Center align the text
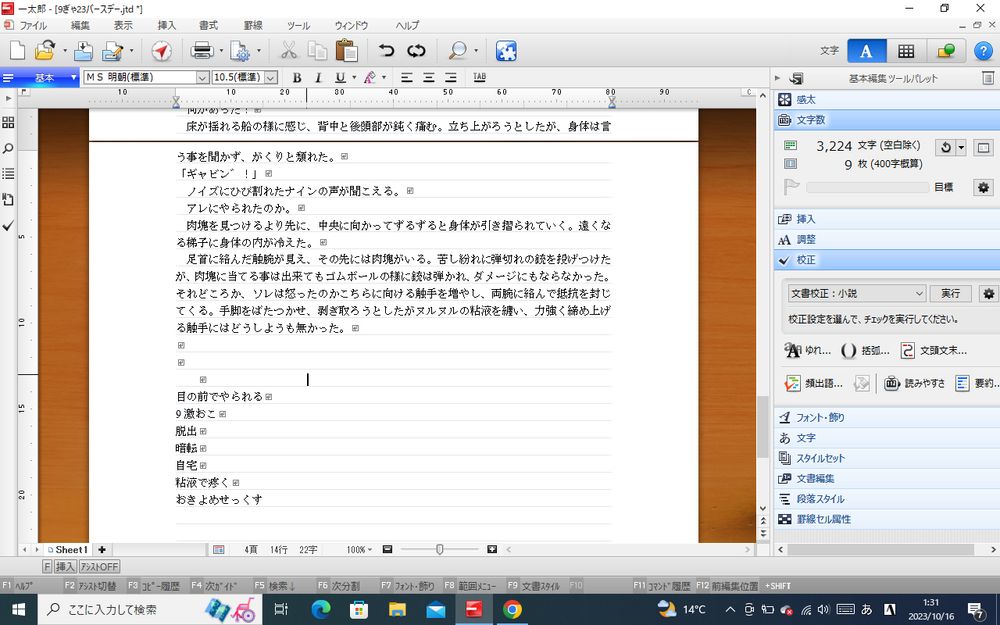The width and height of the screenshot is (1000, 625). (x=429, y=78)
